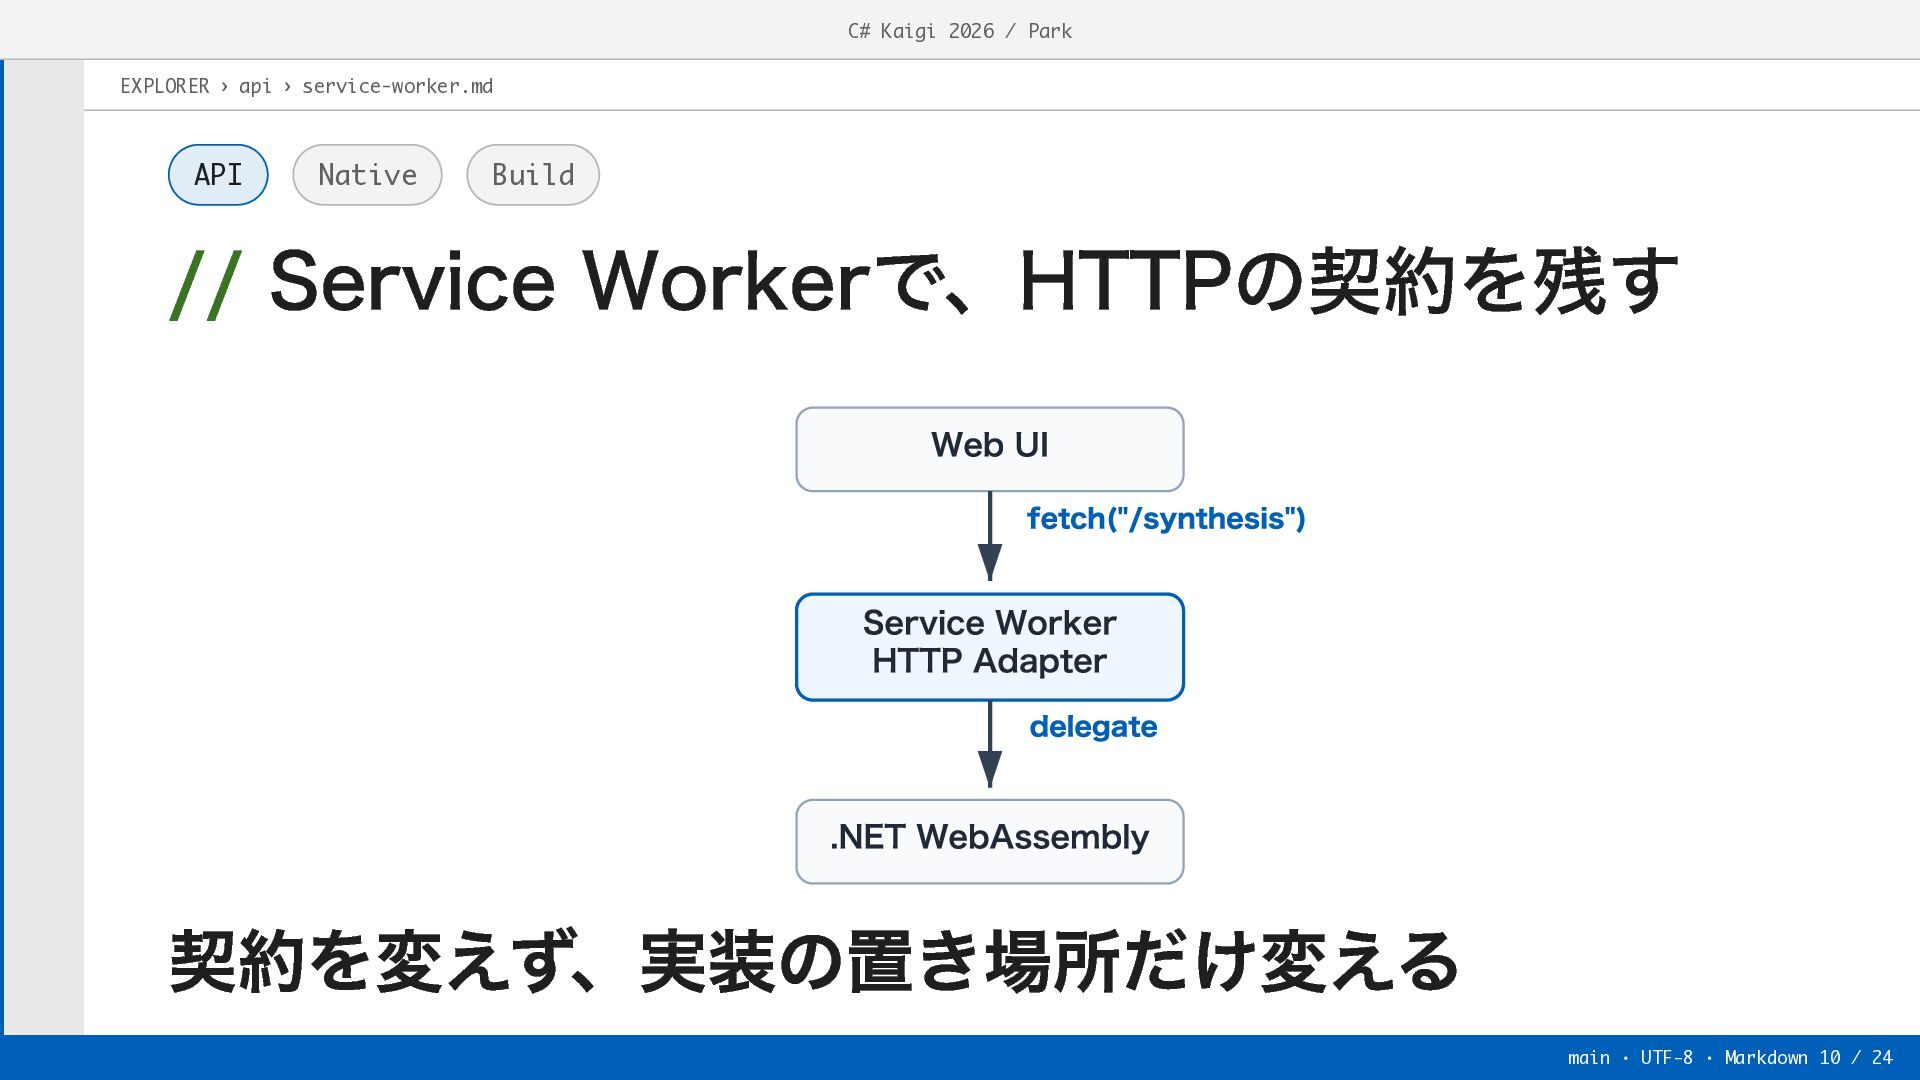Image resolution: width=1920 pixels, height=1080 pixels.
Task: Click the delegate arrow label
Action: click(x=1093, y=727)
